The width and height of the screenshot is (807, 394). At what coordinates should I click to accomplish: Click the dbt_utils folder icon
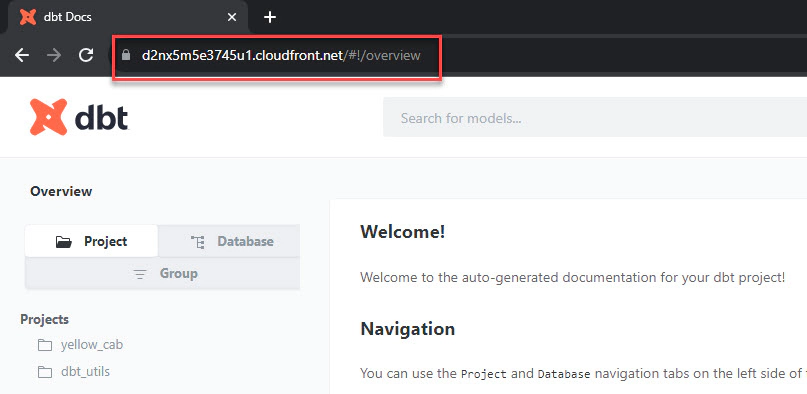(x=45, y=371)
